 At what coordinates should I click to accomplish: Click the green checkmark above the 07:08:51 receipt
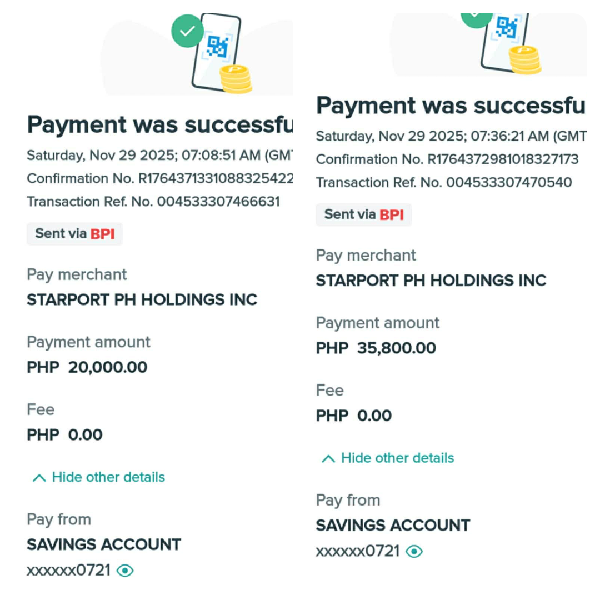[x=187, y=31]
